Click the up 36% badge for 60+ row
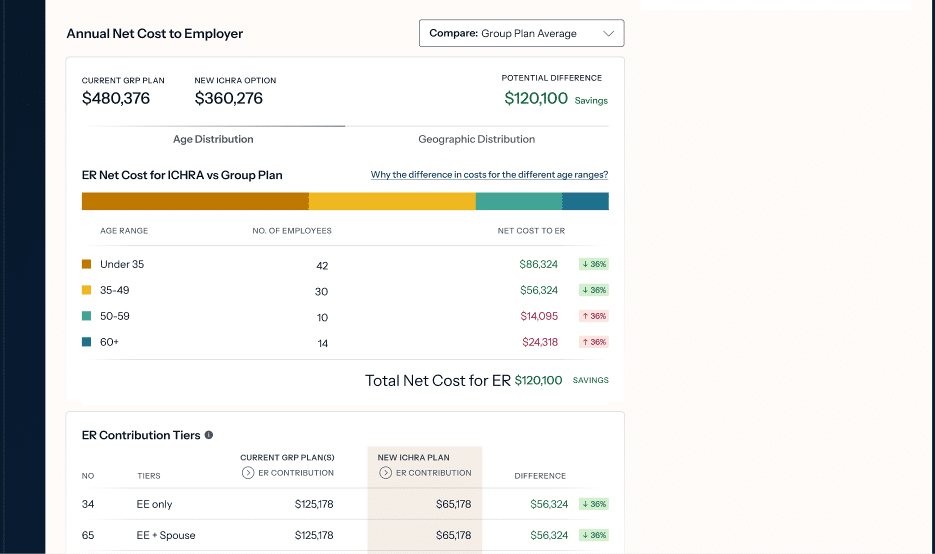Screen dimensions: 935x554 pyautogui.click(x=594, y=342)
